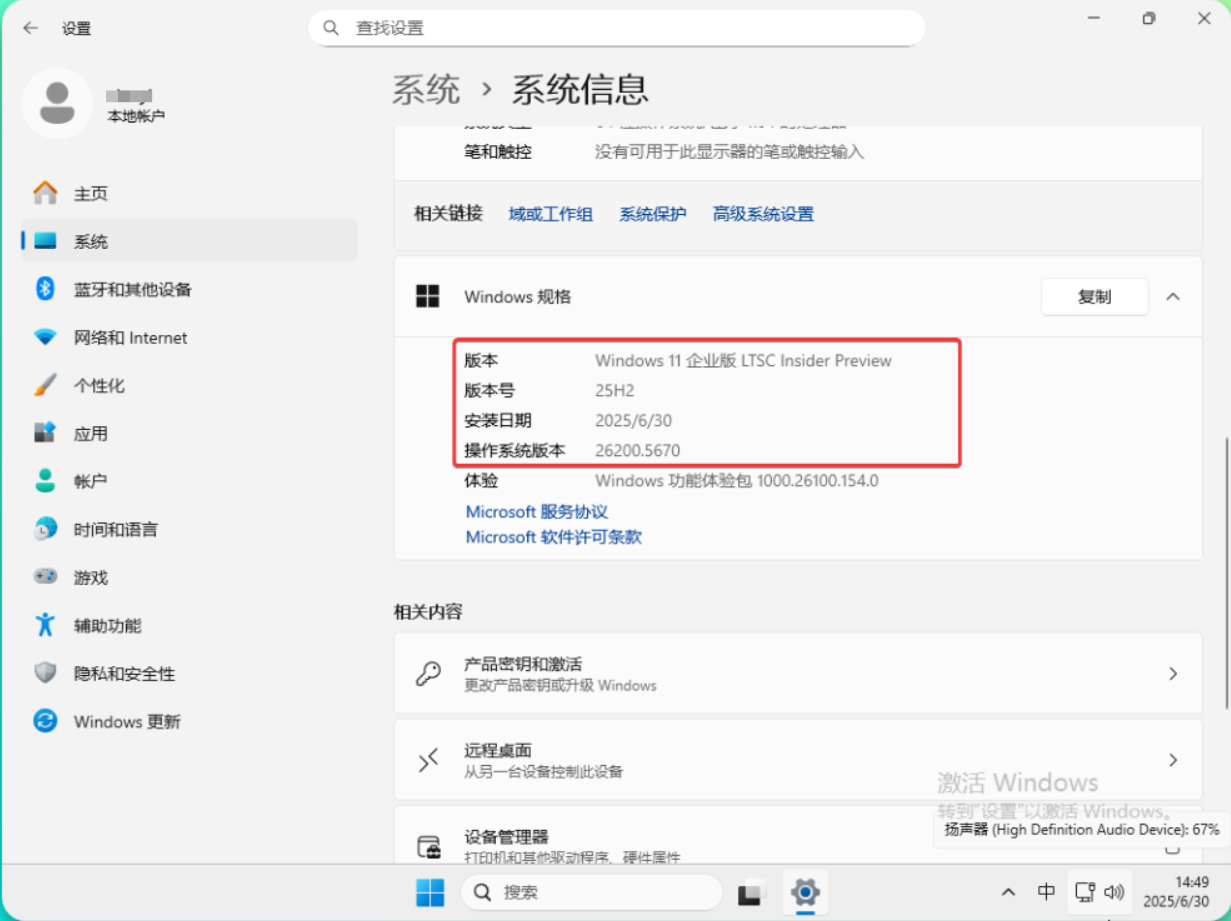Click the text Windows 11 企业版 LTSC Insider Preview
The image size is (1231, 921).
point(743,361)
